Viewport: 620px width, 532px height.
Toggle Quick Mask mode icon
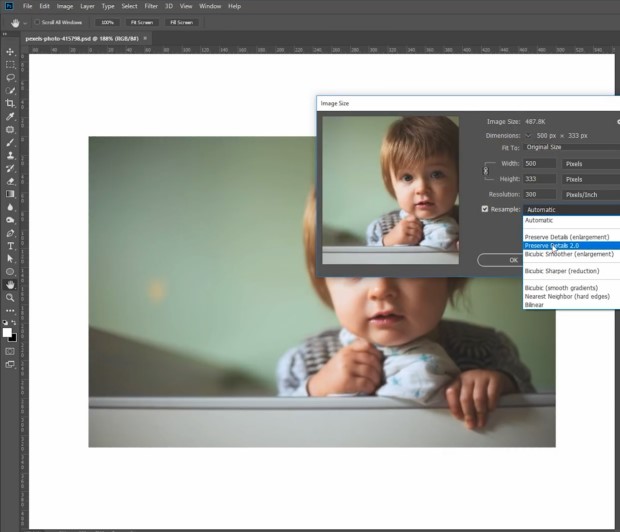point(10,351)
